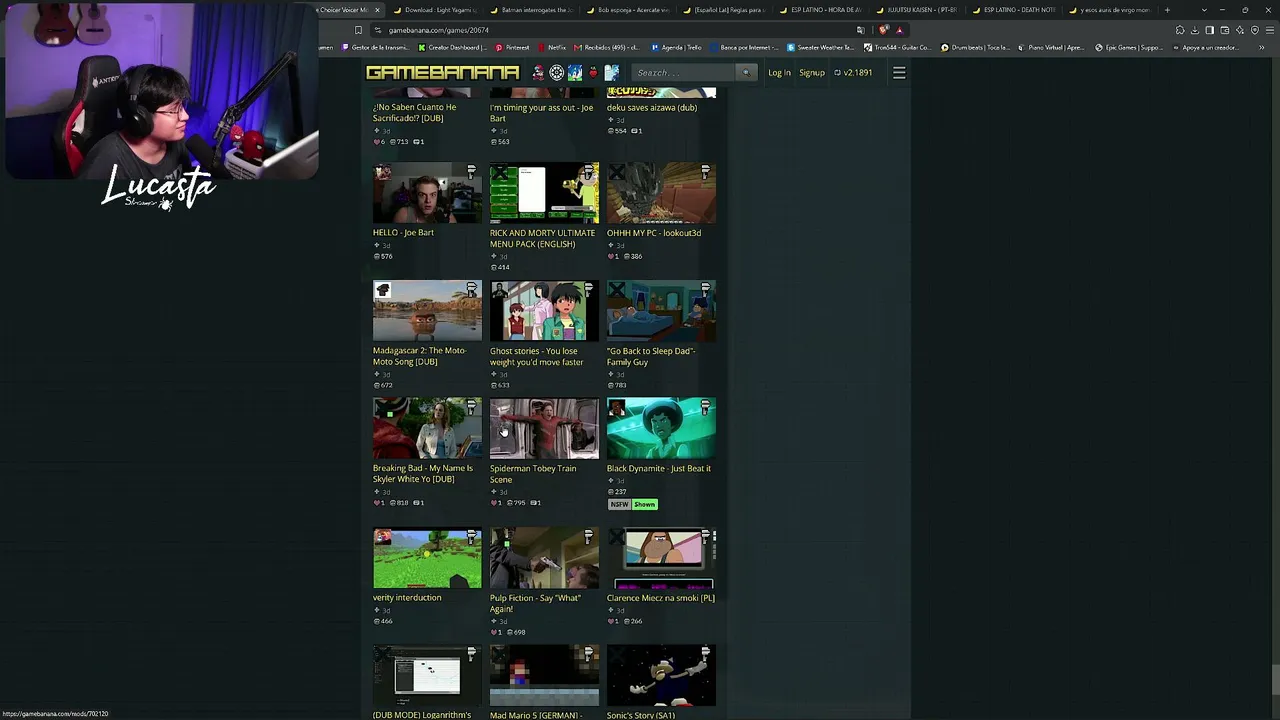This screenshot has height=720, width=1280.
Task: Click the mic category icon on HELLO - Joe Bart thumbnail
Action: [472, 172]
